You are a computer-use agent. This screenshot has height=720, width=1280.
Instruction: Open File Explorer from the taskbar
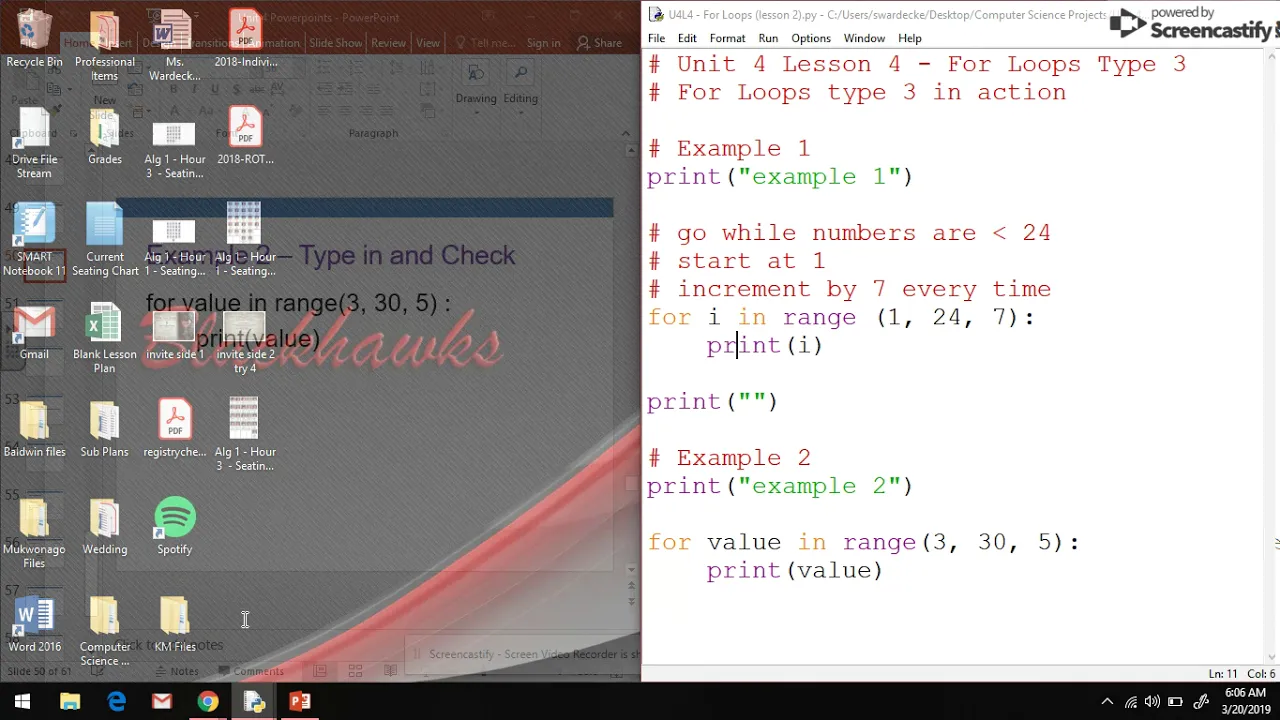click(x=70, y=702)
